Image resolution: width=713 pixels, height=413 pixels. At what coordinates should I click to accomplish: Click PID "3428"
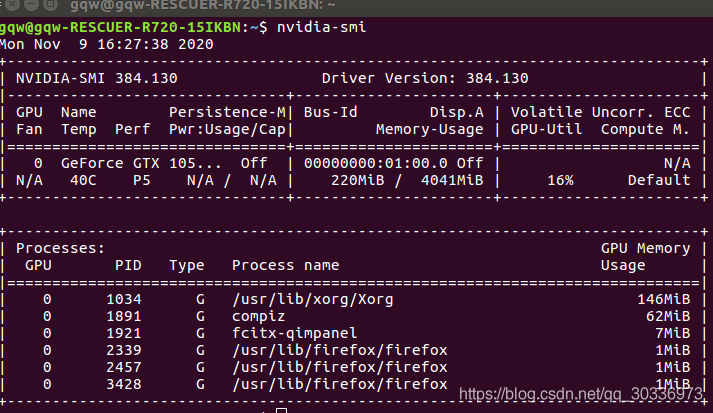pos(124,384)
